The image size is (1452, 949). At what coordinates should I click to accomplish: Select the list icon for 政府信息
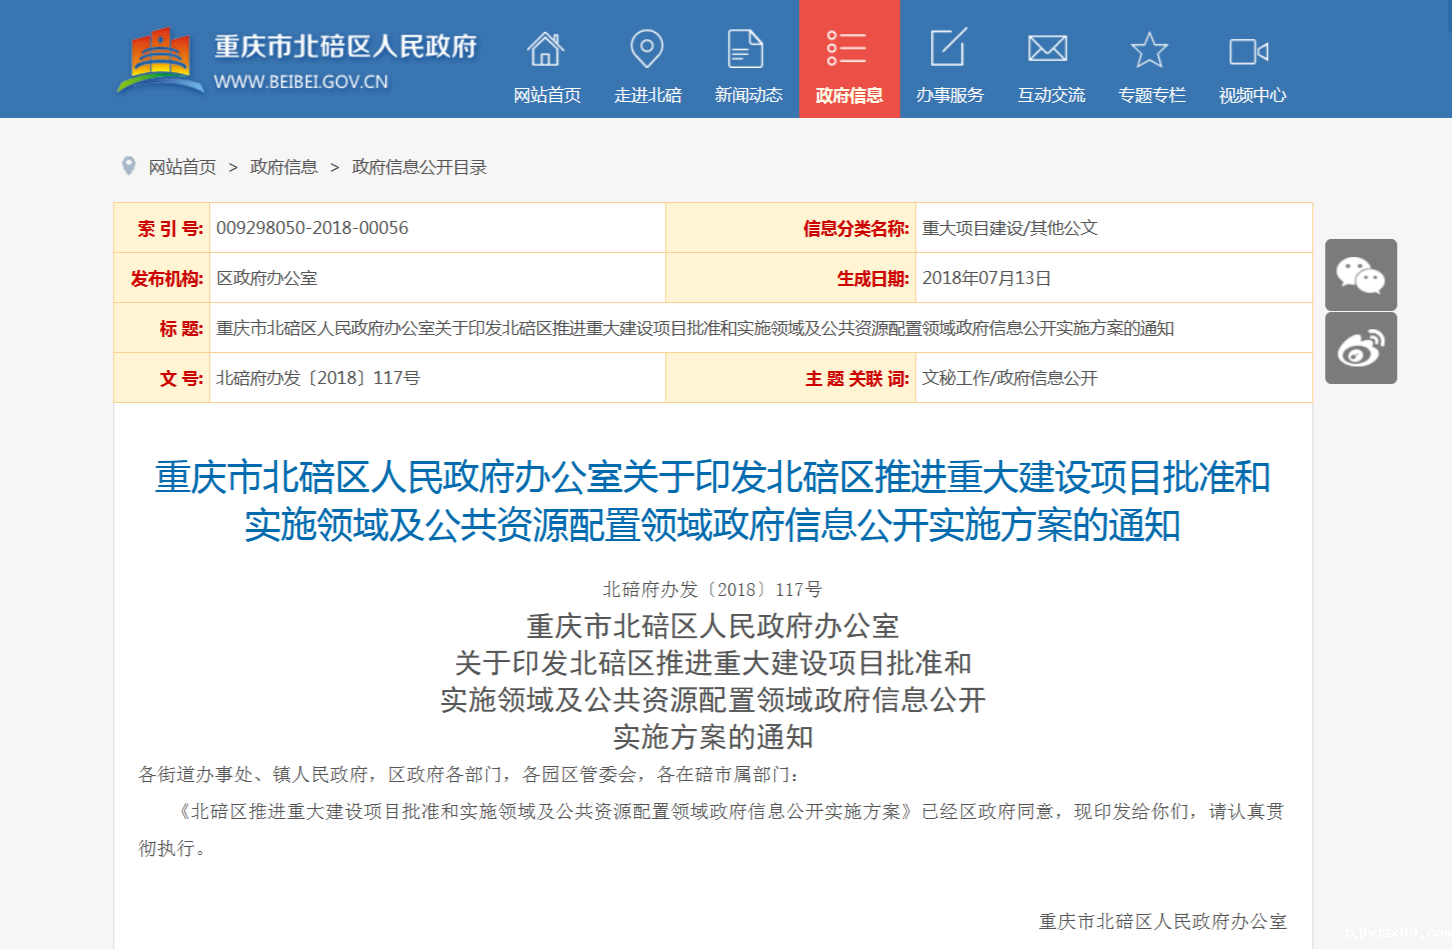tap(847, 49)
